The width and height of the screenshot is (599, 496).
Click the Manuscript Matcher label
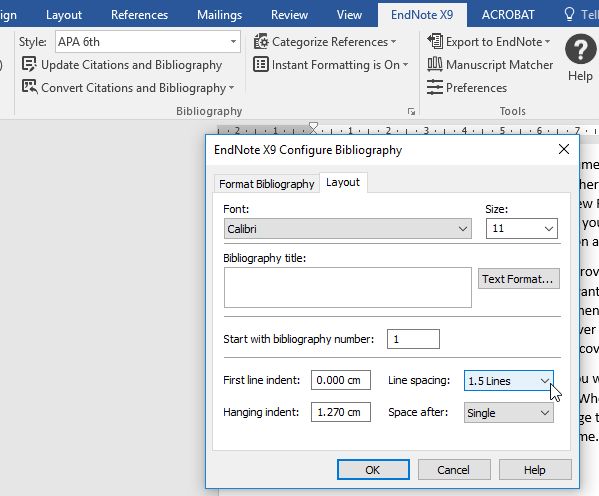click(499, 65)
